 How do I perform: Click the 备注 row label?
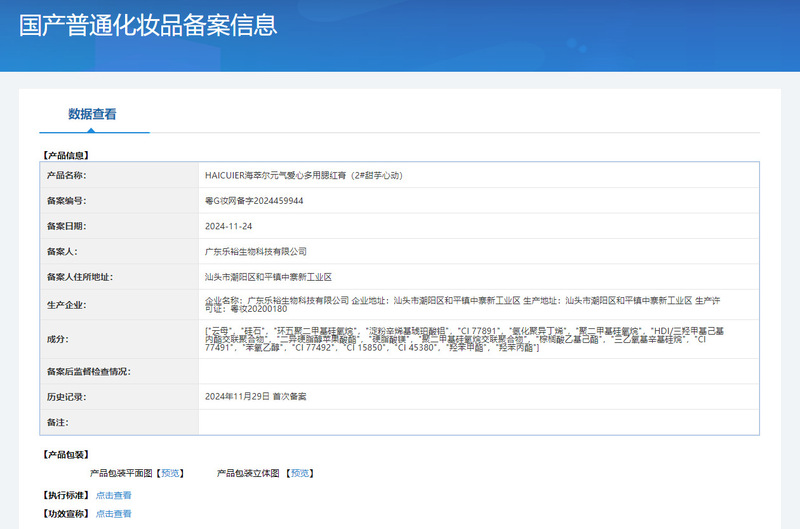point(58,422)
